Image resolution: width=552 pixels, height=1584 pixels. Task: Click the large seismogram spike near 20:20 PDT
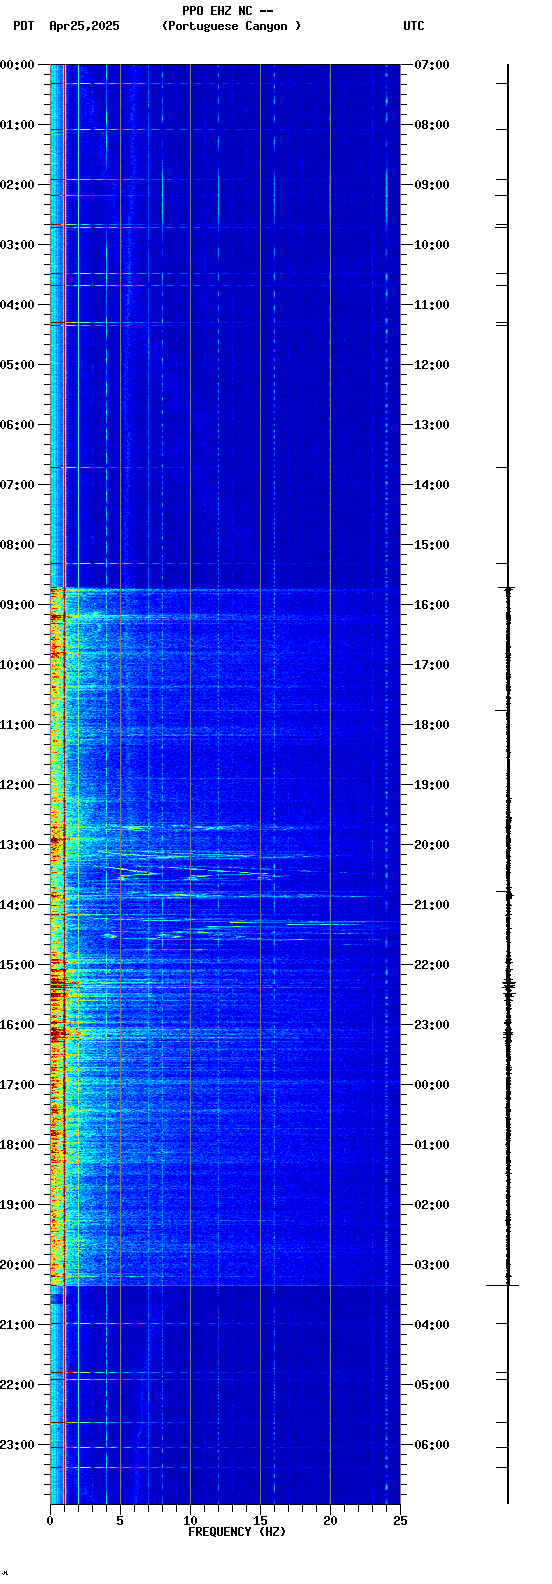click(503, 1285)
